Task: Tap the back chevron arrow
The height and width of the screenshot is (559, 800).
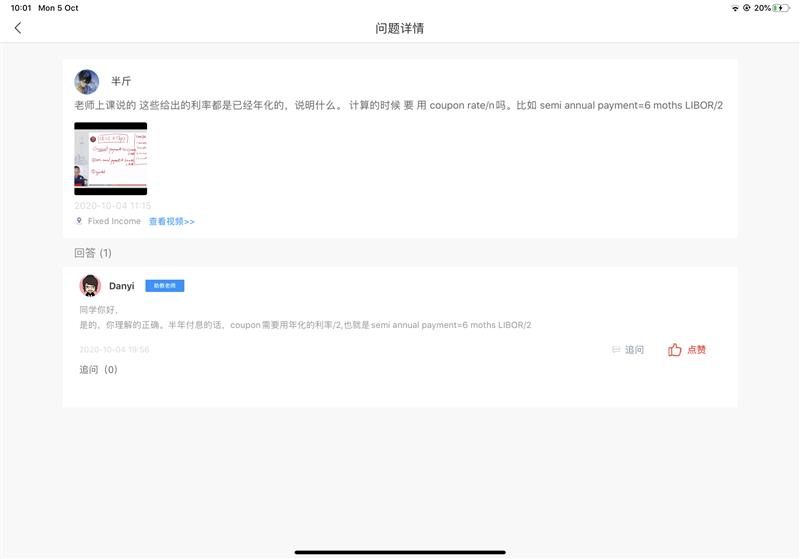Action: tap(17, 28)
